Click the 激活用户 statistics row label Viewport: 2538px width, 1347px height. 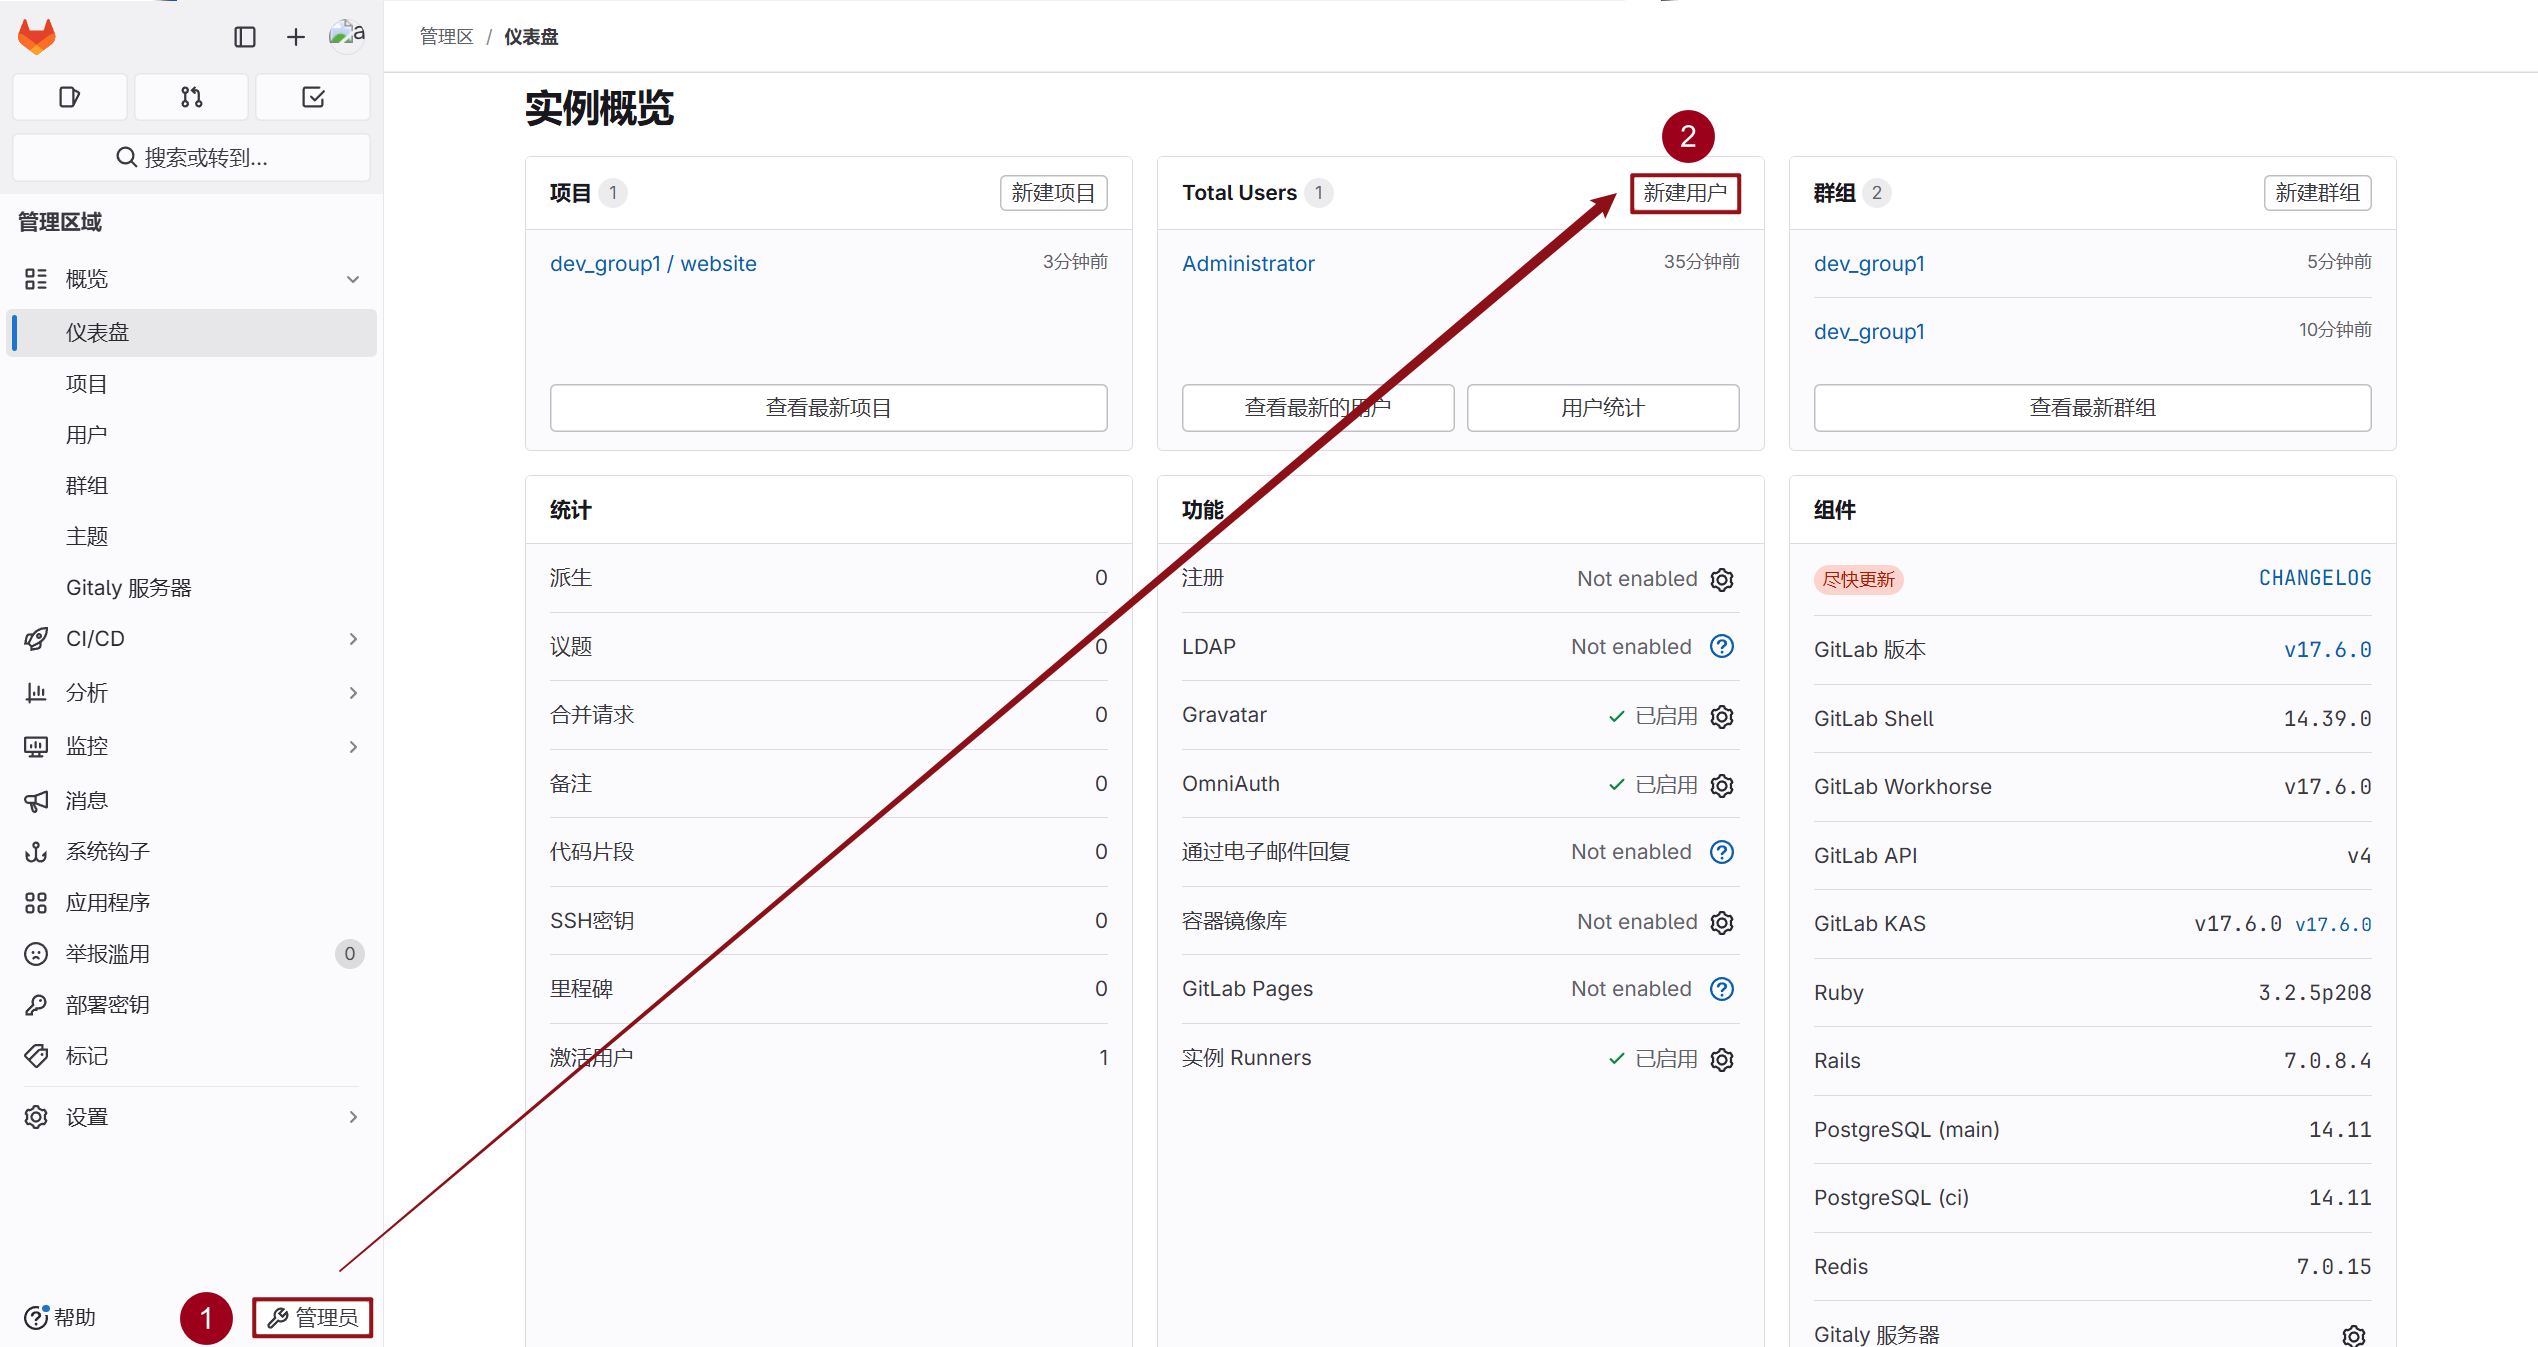[x=591, y=1057]
